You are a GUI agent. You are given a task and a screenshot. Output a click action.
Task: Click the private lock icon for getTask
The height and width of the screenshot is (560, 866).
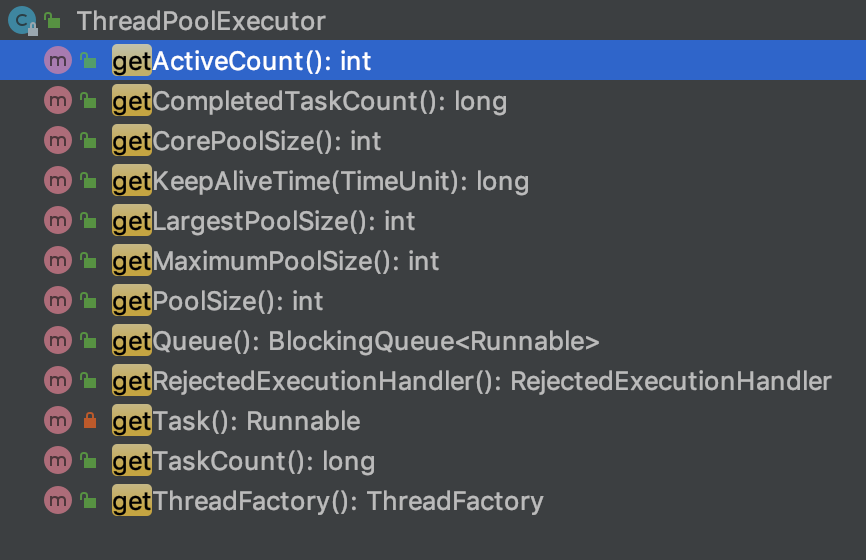tap(89, 421)
